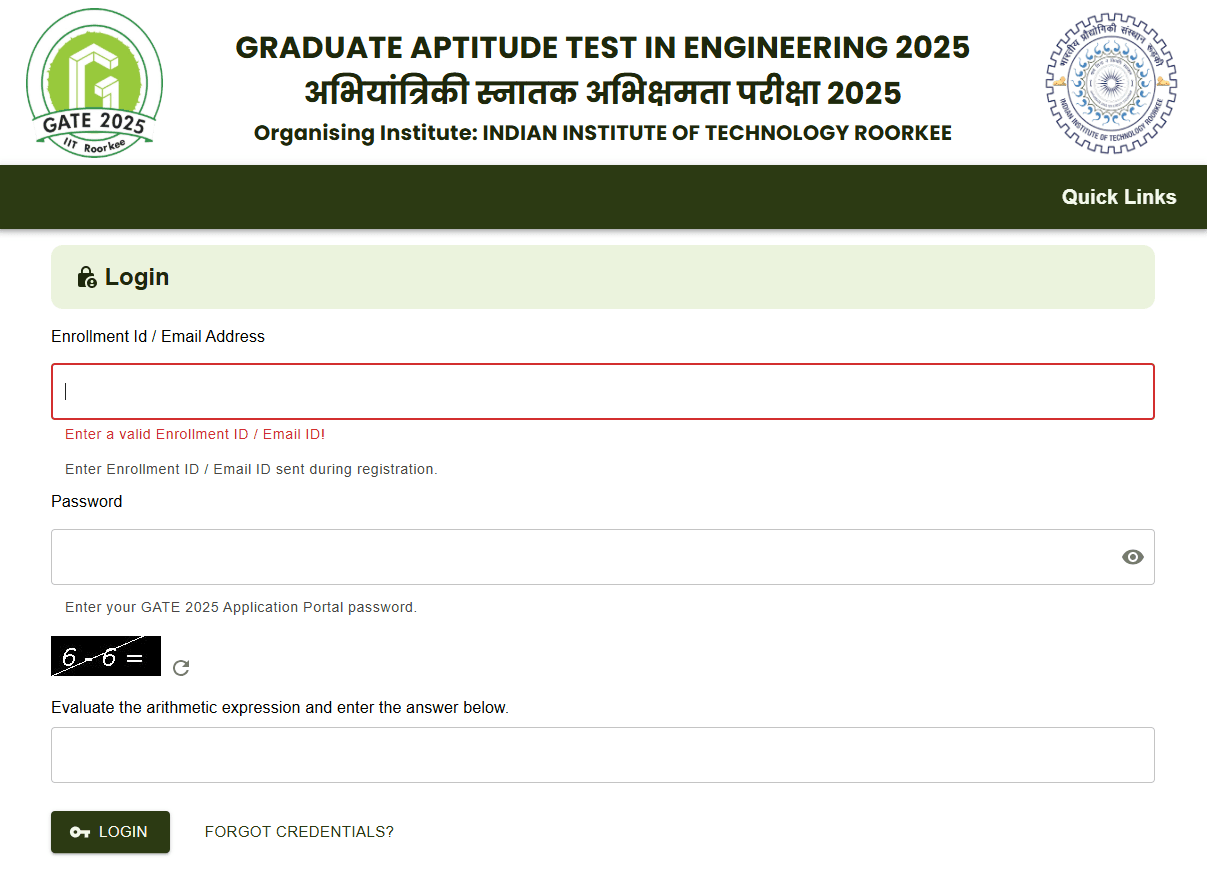This screenshot has width=1207, height=879.
Task: Click the "Evaluate the arithmetic expression" instruction
Action: point(280,707)
